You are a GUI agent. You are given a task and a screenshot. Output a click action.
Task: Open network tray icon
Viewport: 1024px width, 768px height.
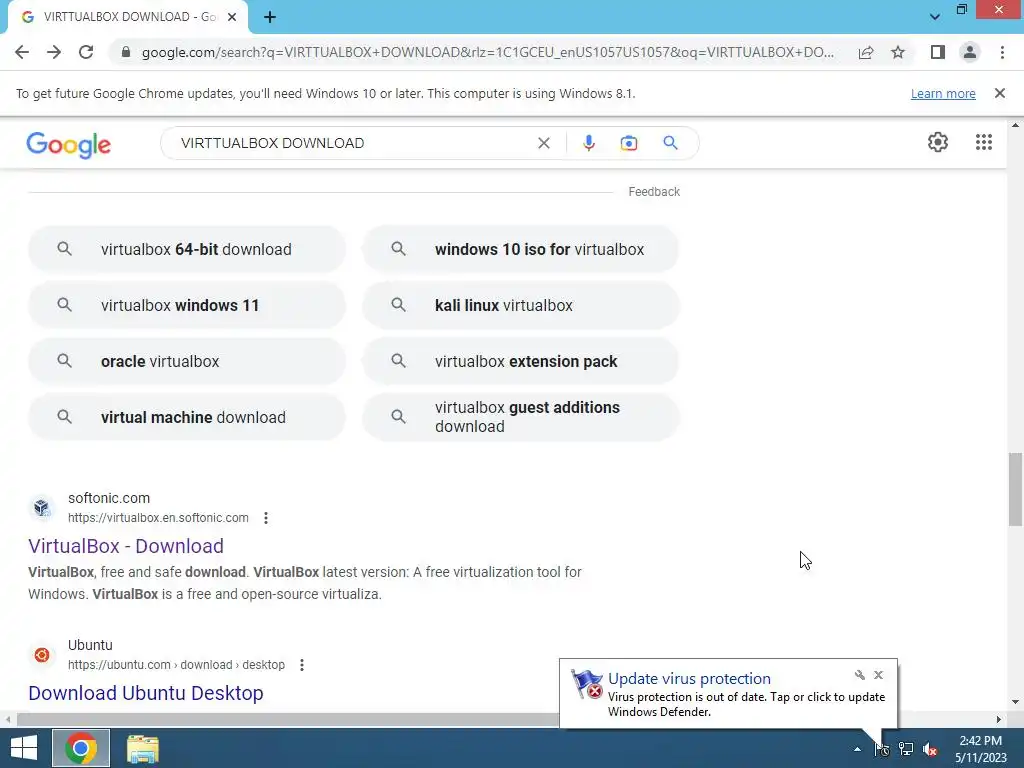click(x=906, y=749)
